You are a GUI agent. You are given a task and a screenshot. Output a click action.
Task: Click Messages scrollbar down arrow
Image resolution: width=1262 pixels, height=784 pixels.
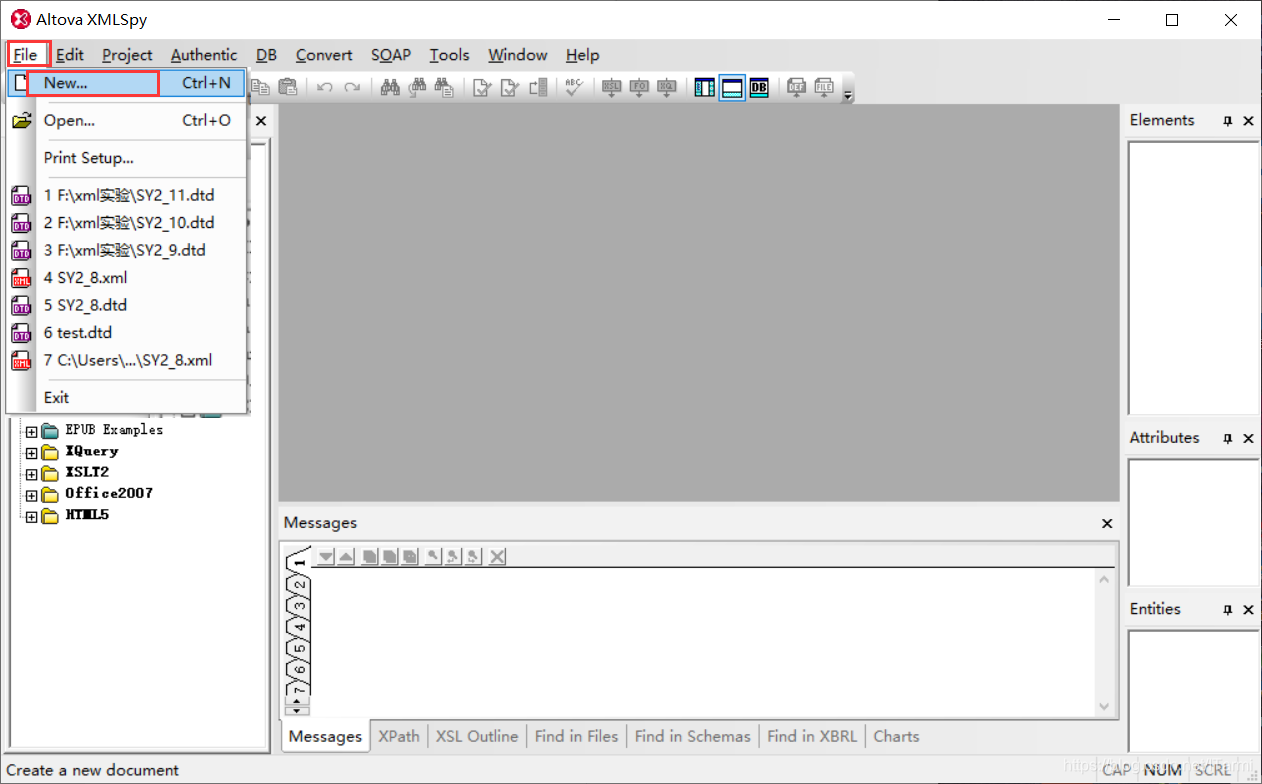point(1104,706)
